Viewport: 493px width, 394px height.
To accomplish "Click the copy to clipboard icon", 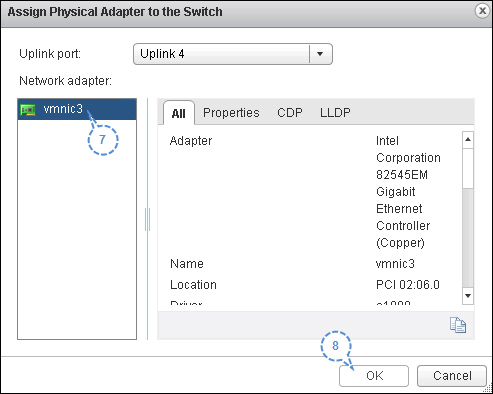I will click(x=458, y=325).
